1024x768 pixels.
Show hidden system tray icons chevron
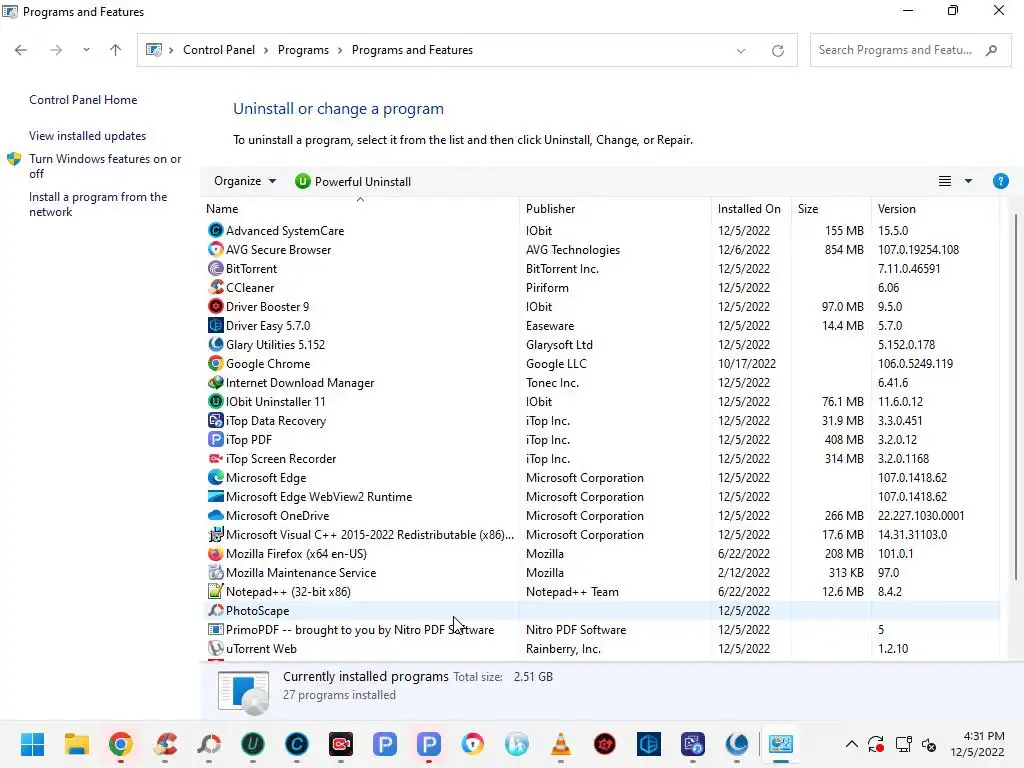coord(852,744)
